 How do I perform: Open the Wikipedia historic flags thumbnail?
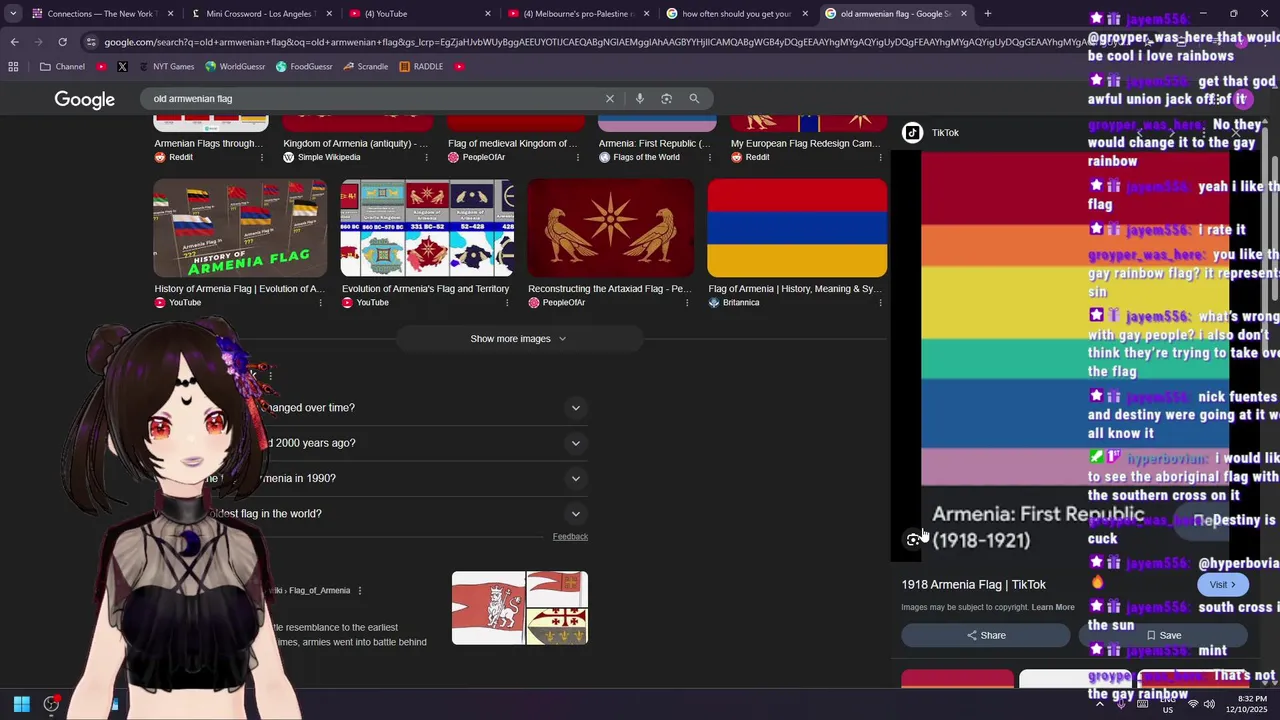pyautogui.click(x=520, y=608)
